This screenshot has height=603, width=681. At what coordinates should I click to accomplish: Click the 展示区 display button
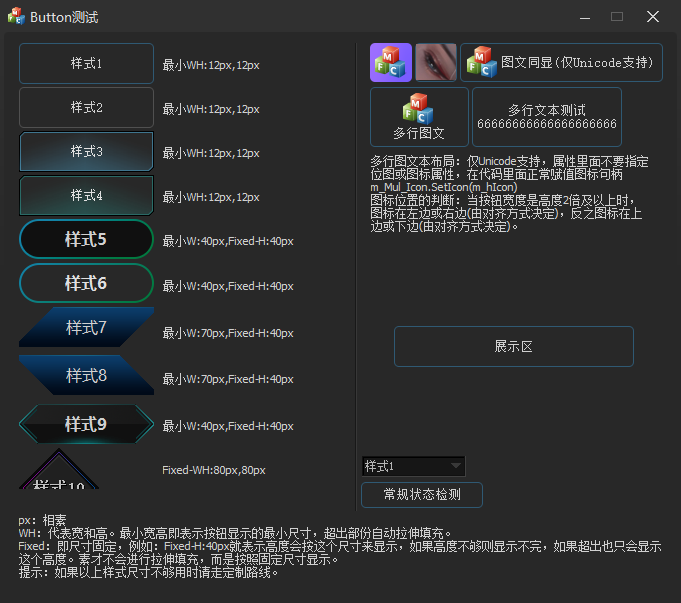click(x=514, y=347)
